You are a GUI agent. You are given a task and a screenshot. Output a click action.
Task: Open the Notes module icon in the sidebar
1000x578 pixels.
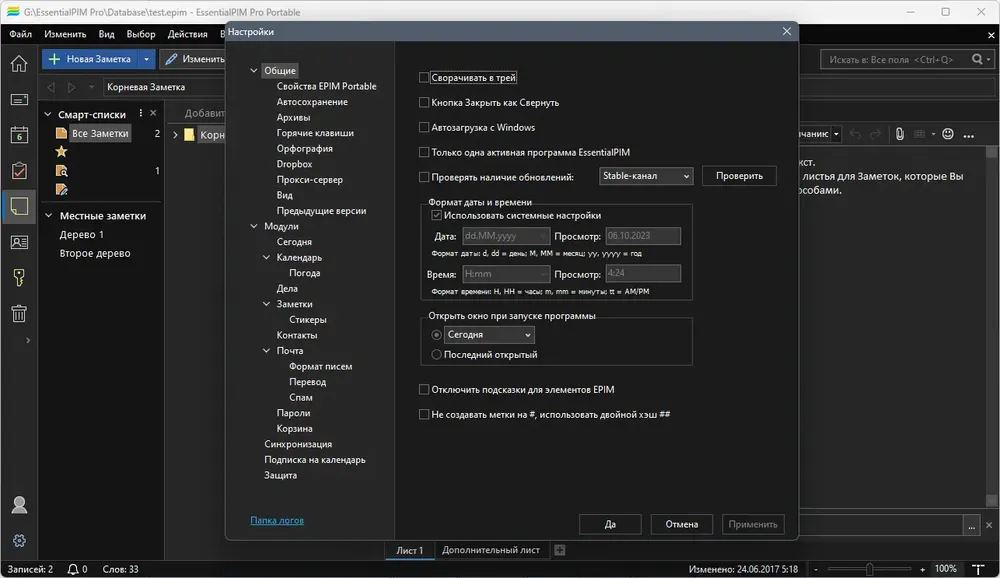19,206
